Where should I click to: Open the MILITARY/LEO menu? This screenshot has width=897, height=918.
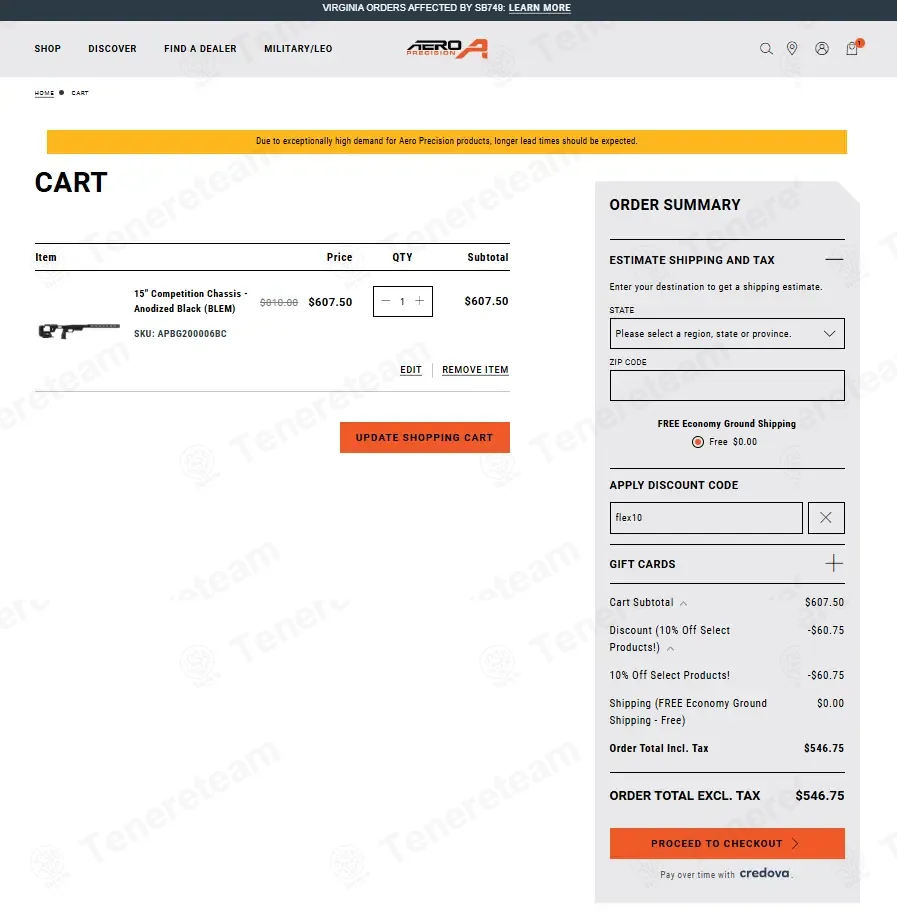tap(298, 49)
